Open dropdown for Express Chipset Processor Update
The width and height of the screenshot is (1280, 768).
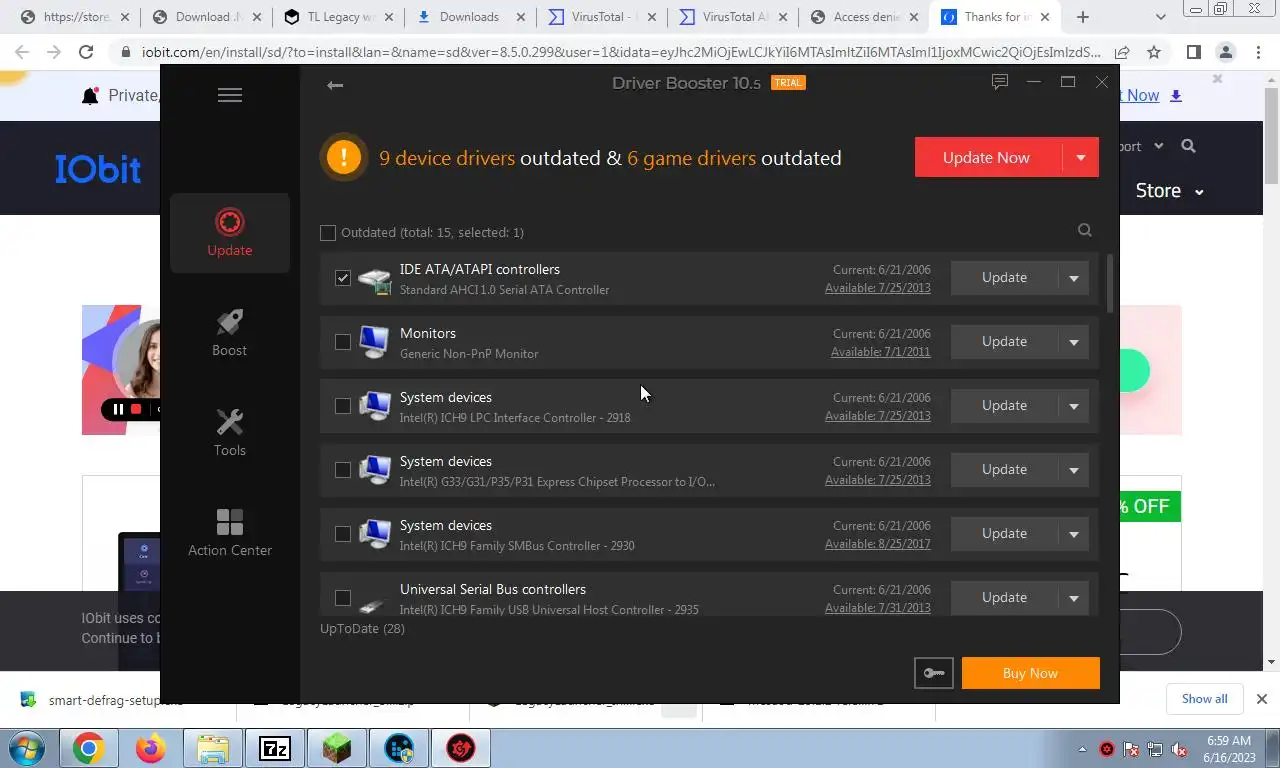(x=1074, y=470)
